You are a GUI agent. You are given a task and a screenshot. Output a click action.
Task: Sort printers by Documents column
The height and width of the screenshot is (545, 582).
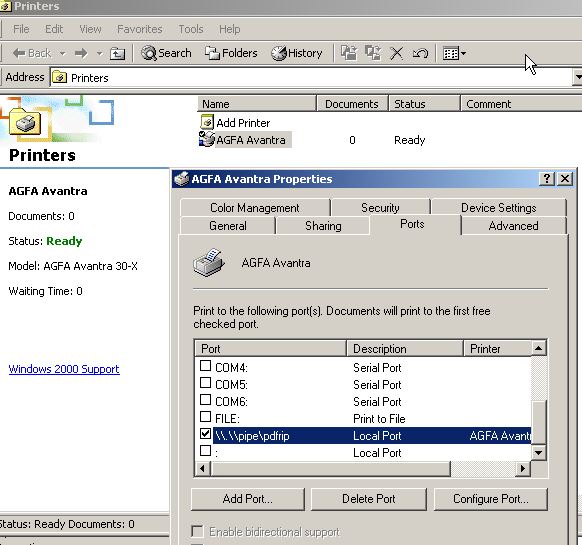[352, 104]
